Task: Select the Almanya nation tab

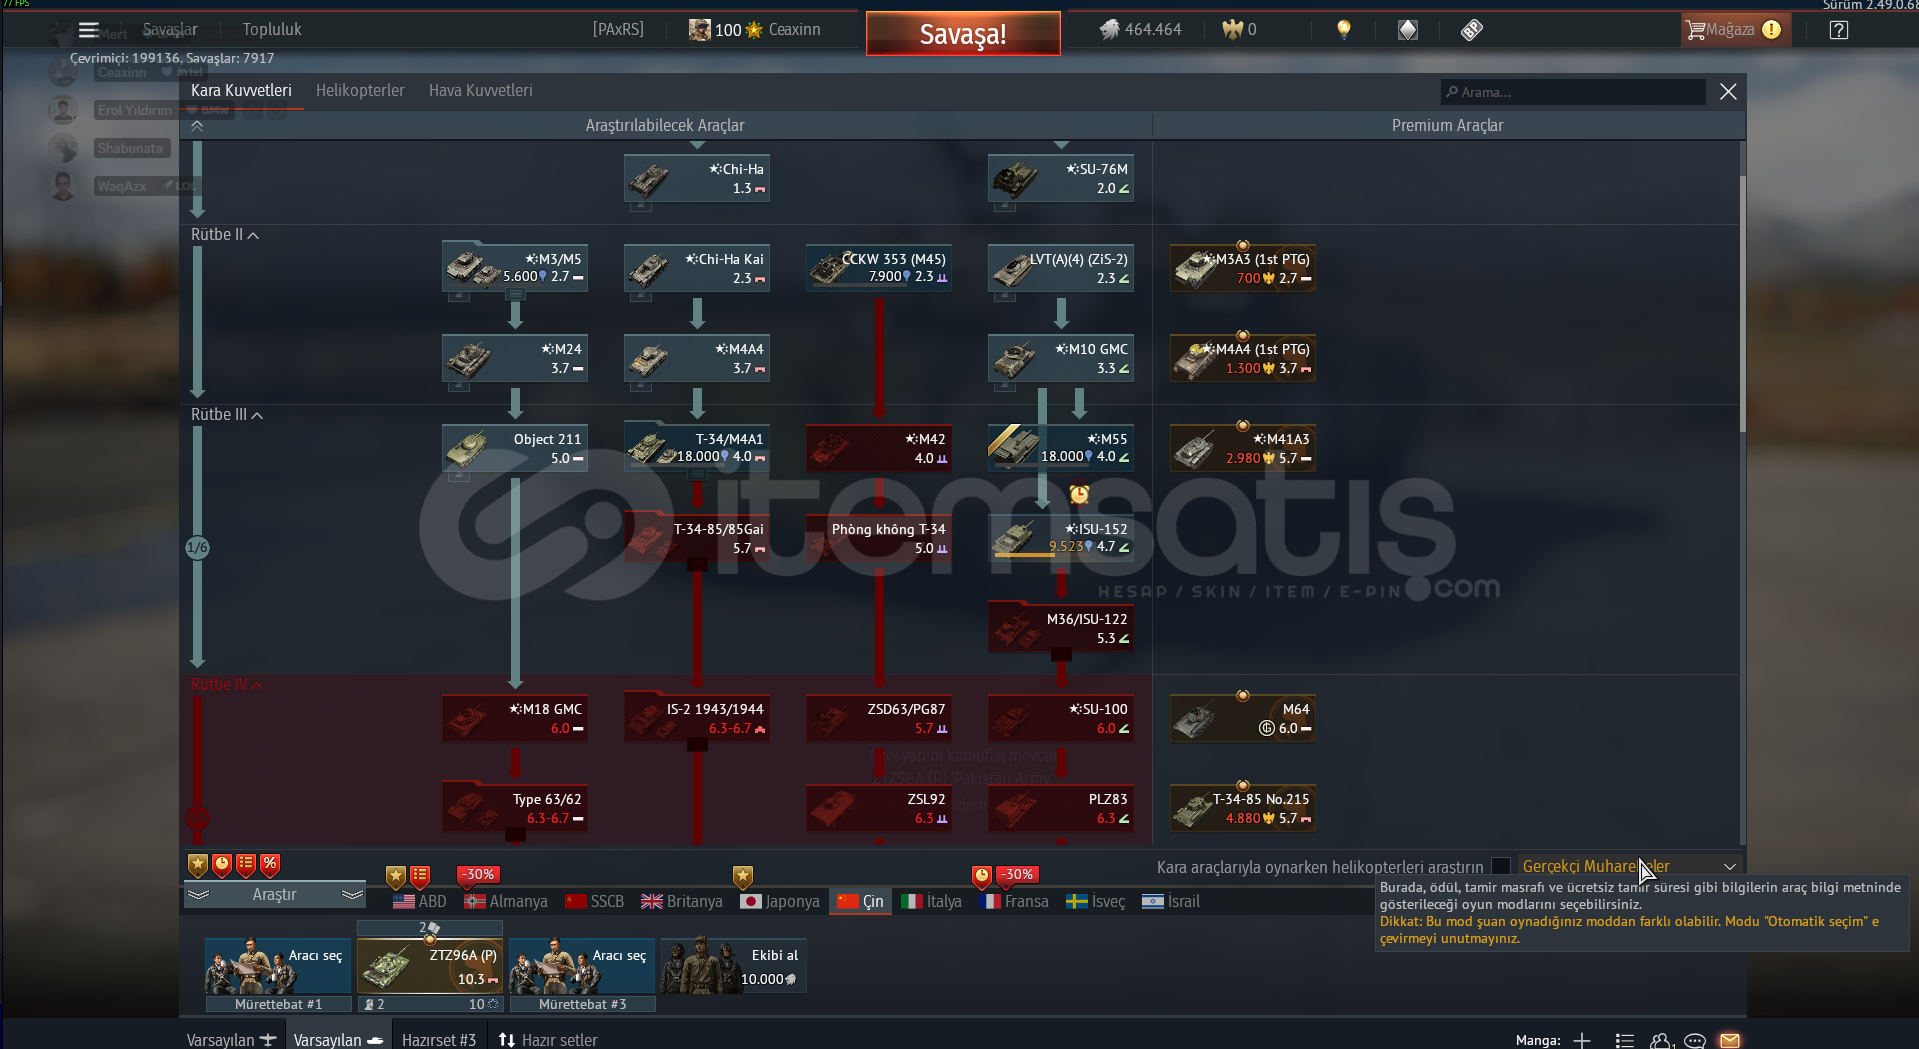Action: coord(506,902)
